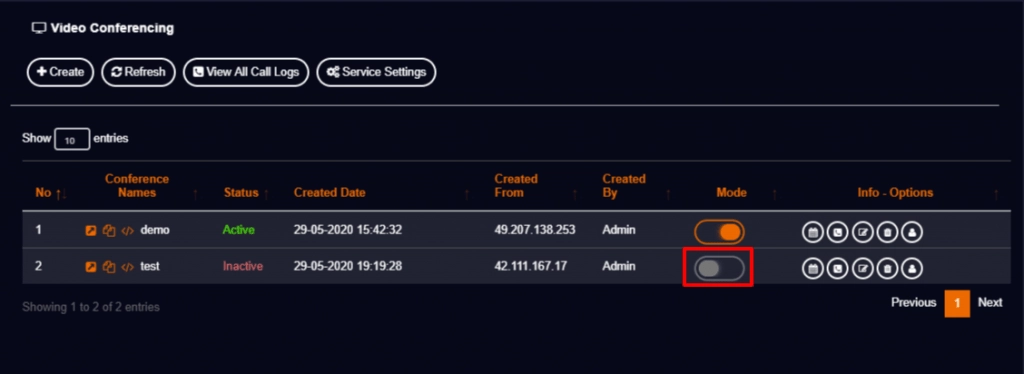Click the 'Inactive' status text
Viewport: 1024px width, 374px height.
[x=243, y=266]
